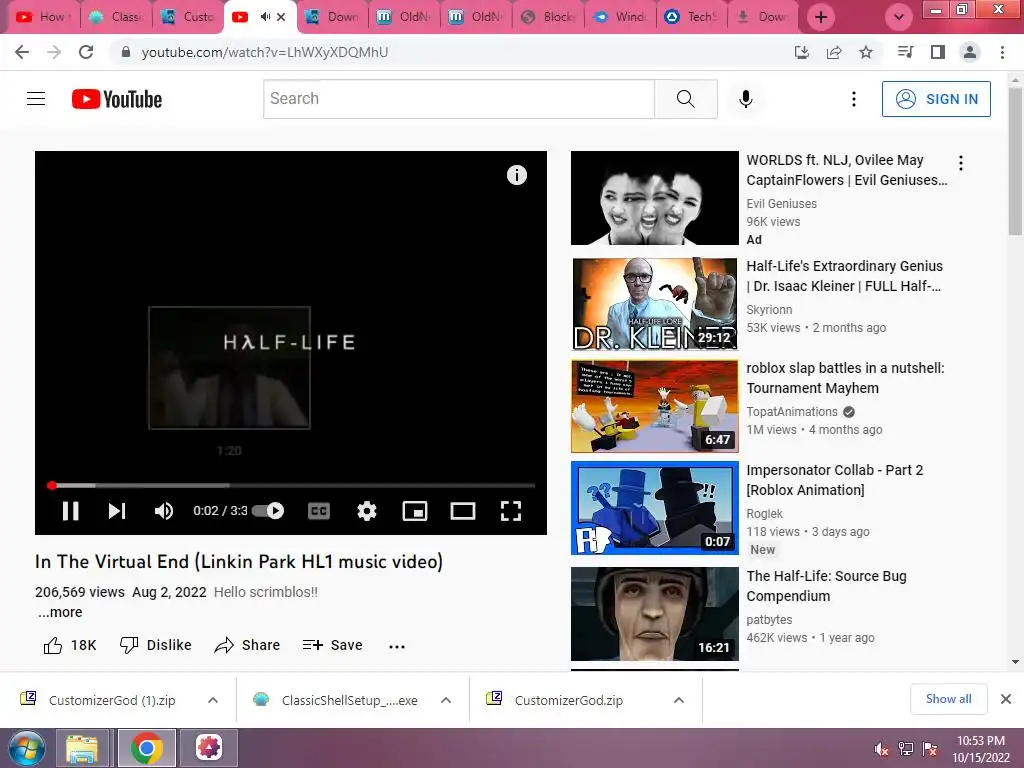Open media controls icon in toolbar
The image size is (1024, 768).
905,52
